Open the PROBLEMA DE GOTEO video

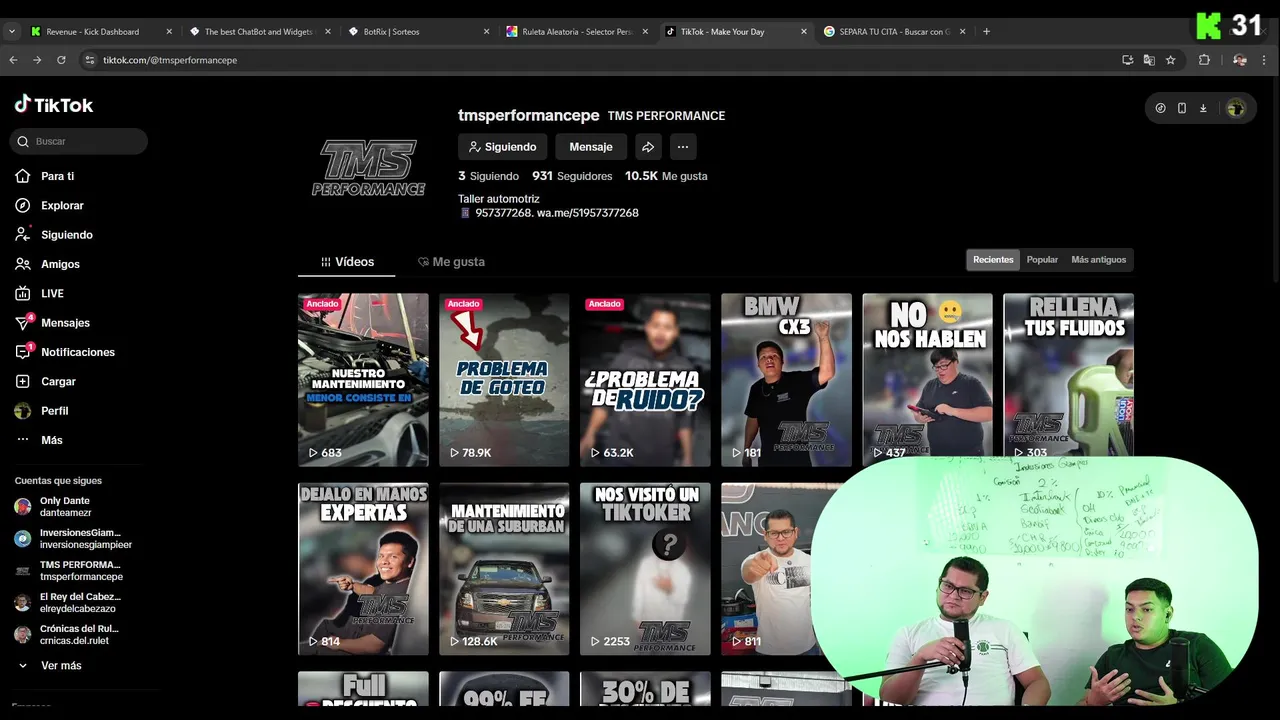[x=504, y=380]
